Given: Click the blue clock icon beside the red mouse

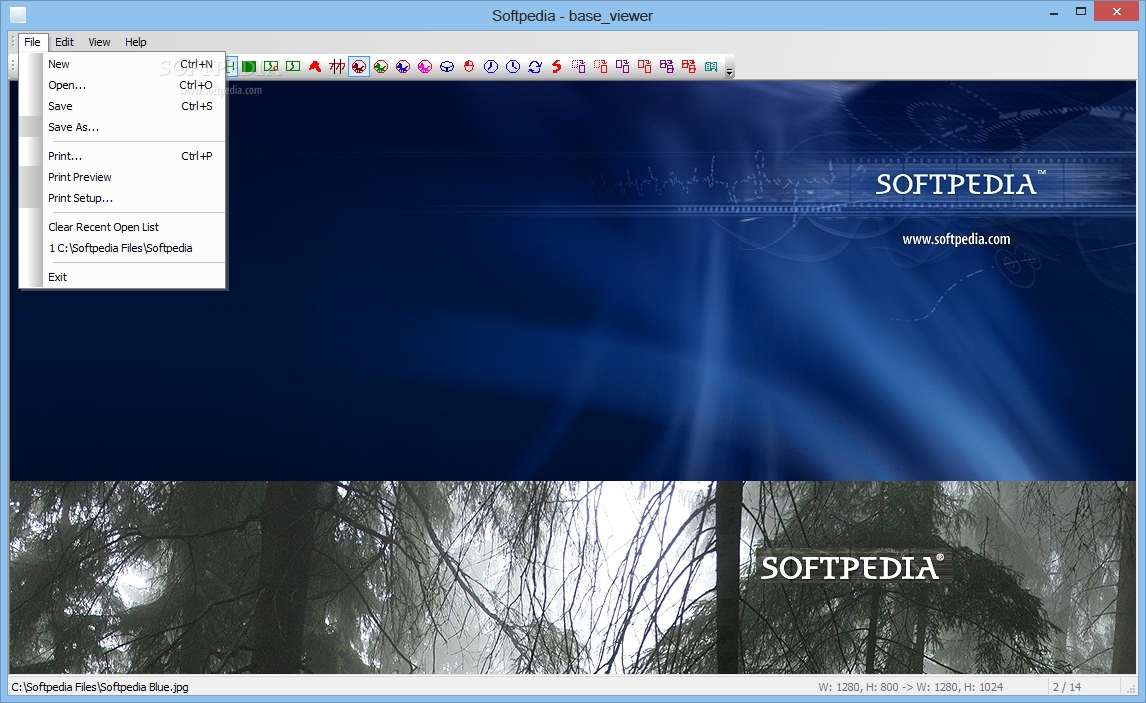Looking at the screenshot, I should [x=491, y=66].
